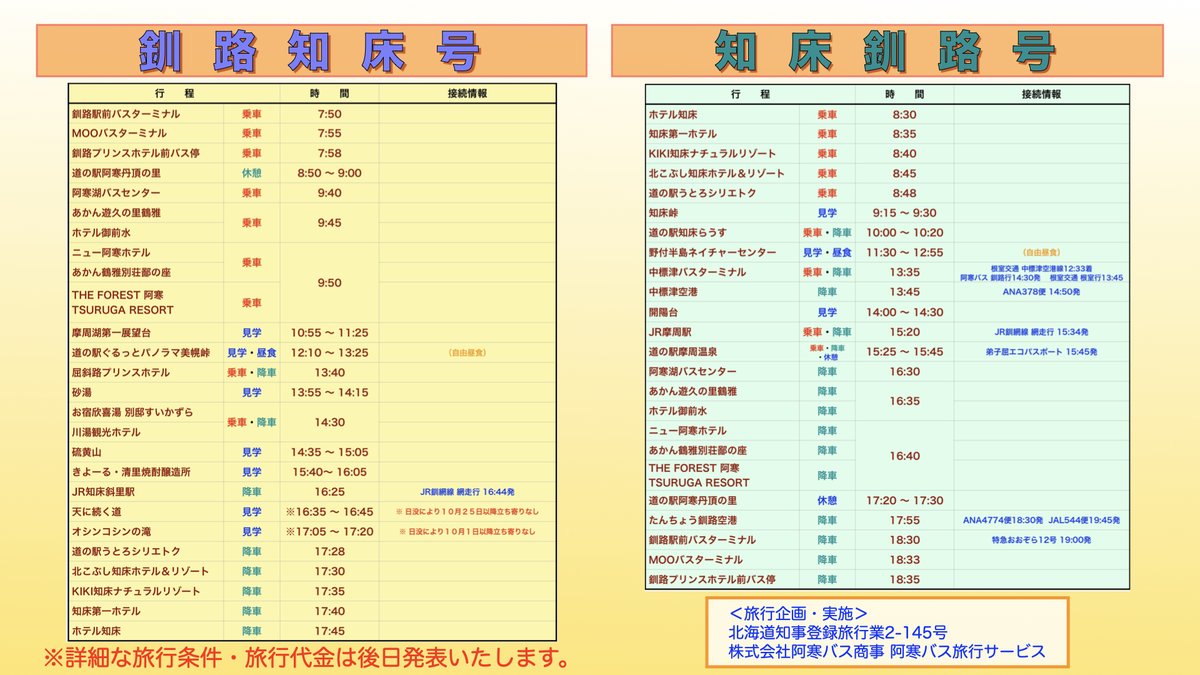Click the 12:10 ～ 13:25 time range
1200x675 pixels.
pyautogui.click(x=329, y=352)
